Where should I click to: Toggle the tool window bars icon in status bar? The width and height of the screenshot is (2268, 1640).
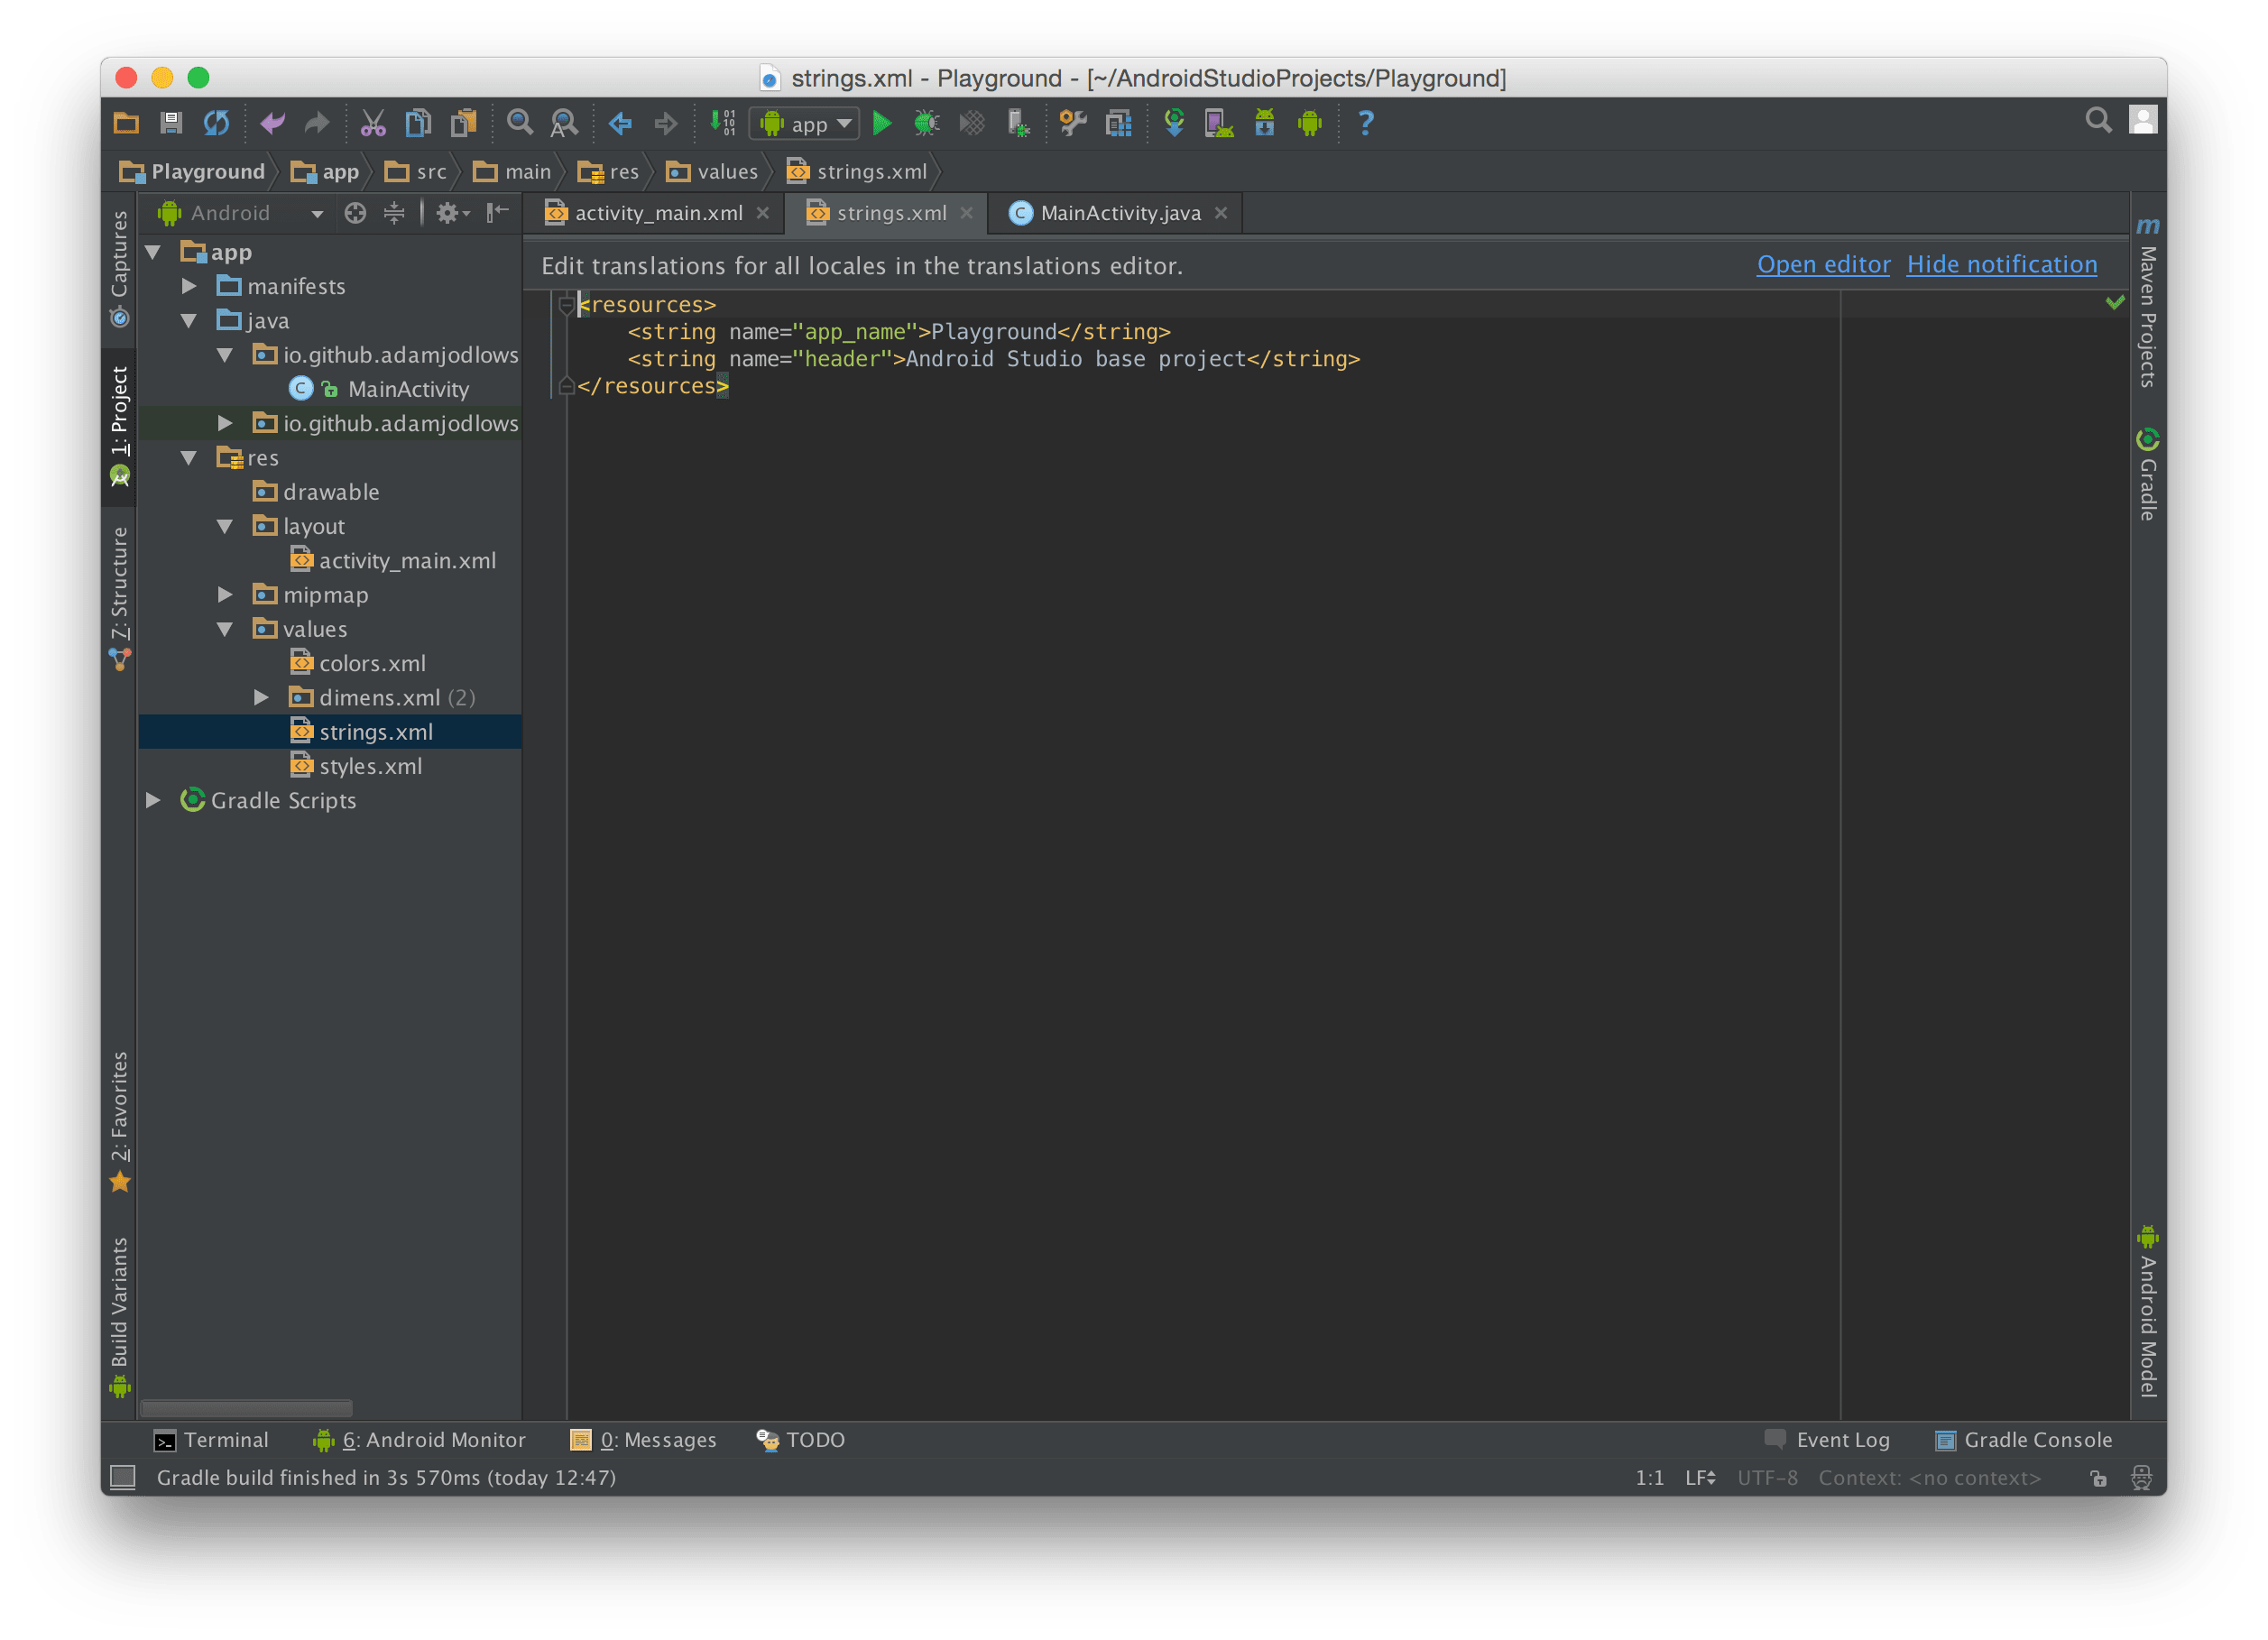click(123, 1477)
